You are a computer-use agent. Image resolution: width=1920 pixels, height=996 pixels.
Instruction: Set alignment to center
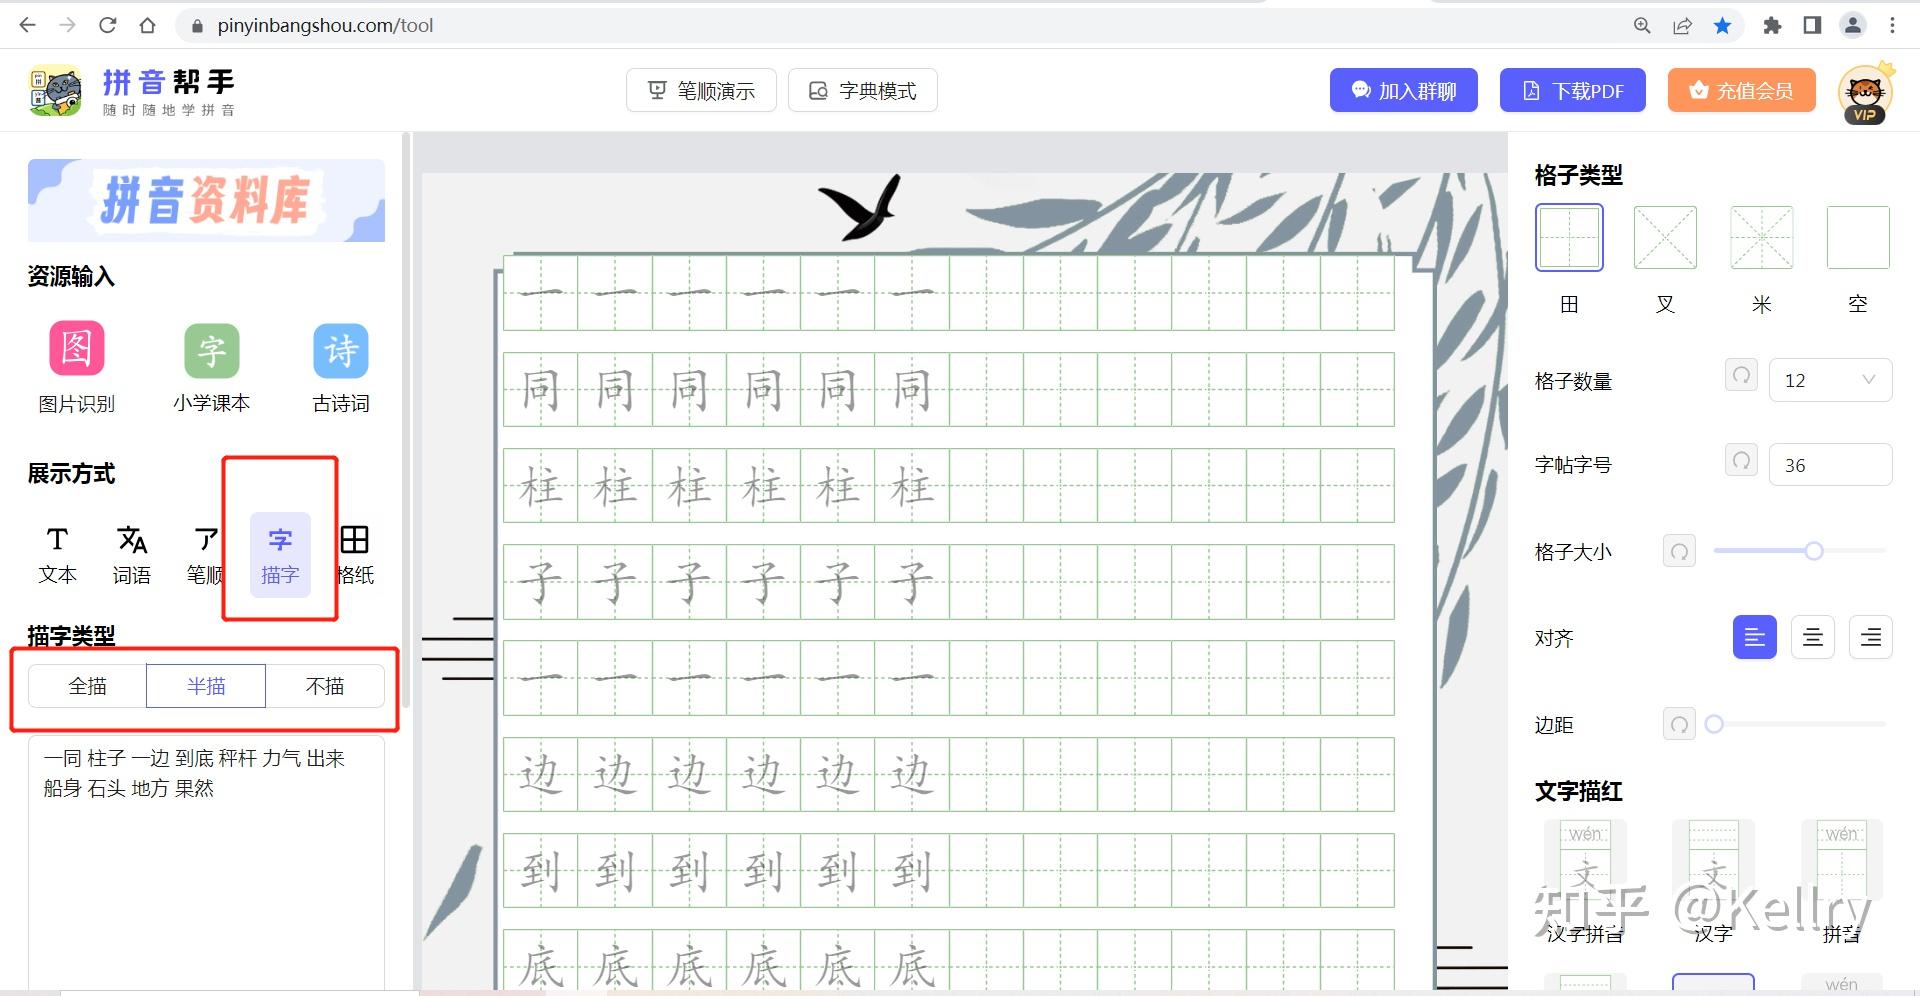[1813, 637]
